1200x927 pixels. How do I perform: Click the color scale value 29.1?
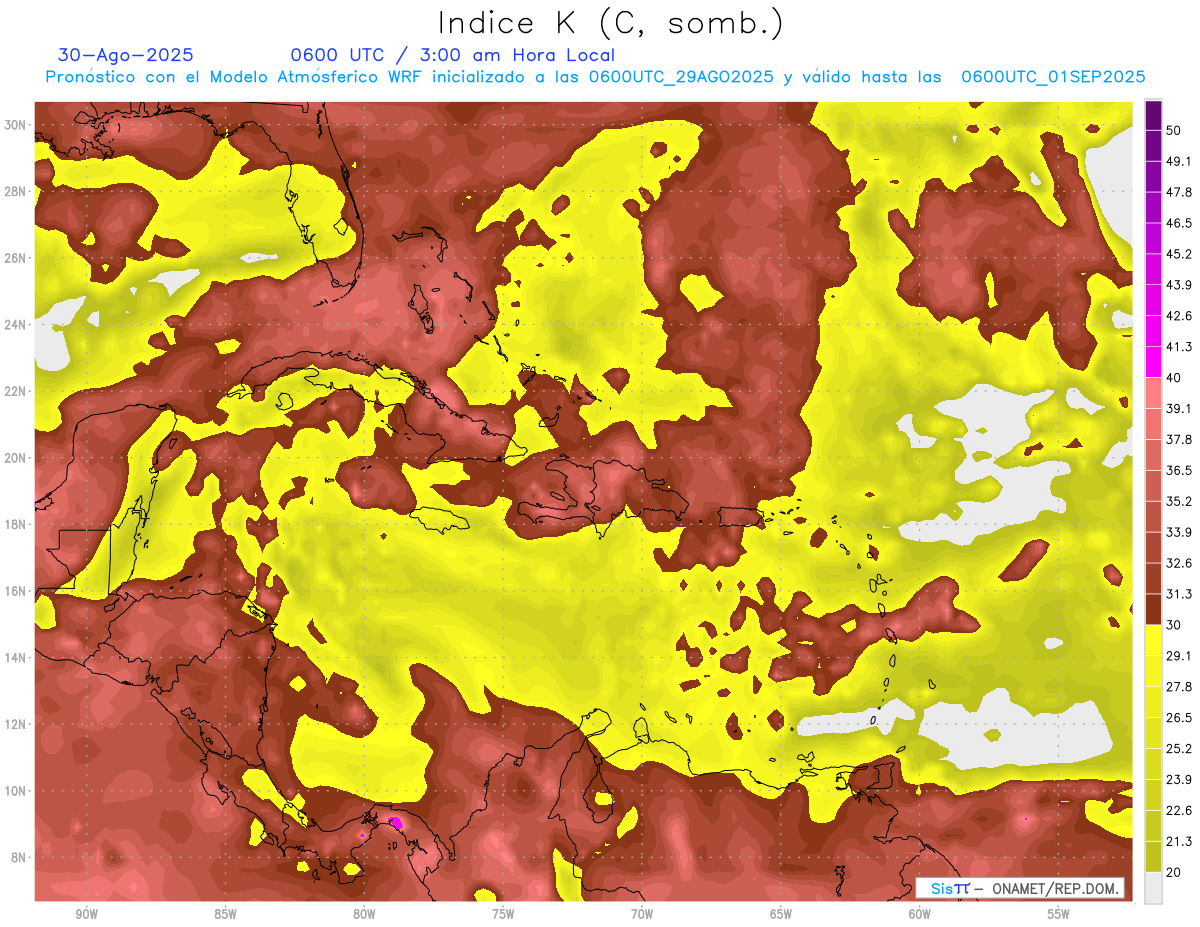(x=1179, y=656)
